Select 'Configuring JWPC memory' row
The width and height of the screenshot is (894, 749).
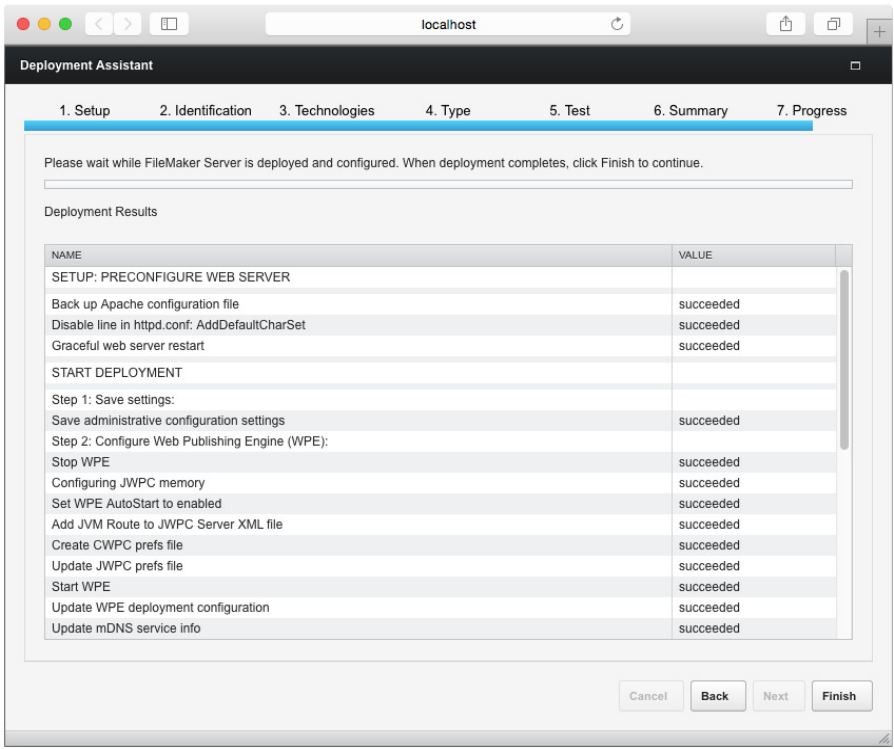tap(440, 483)
